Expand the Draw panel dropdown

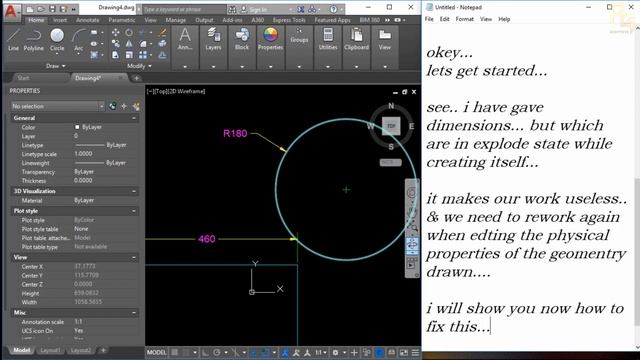coord(56,66)
